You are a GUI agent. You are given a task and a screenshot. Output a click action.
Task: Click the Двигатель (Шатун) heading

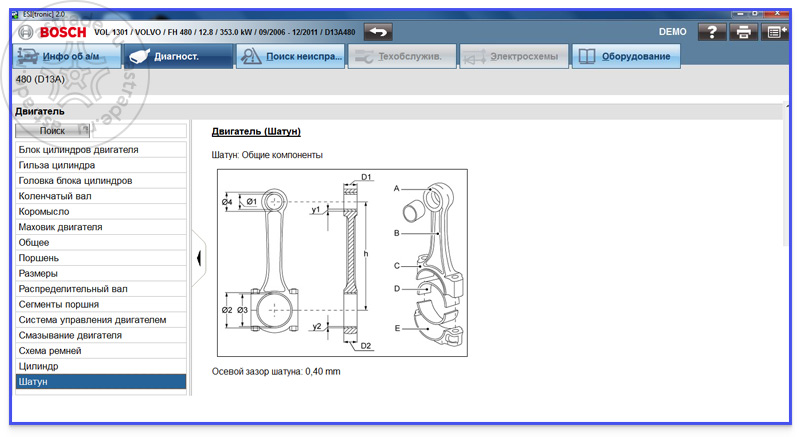(256, 131)
